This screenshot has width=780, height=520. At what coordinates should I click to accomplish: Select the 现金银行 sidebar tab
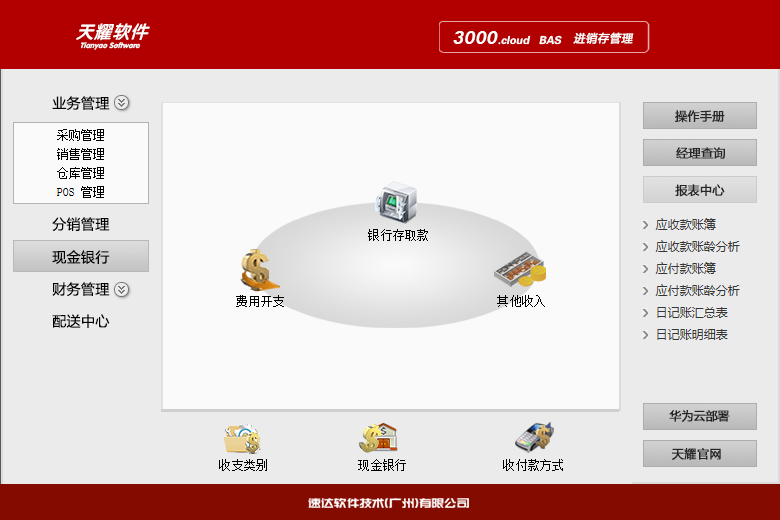point(81,256)
